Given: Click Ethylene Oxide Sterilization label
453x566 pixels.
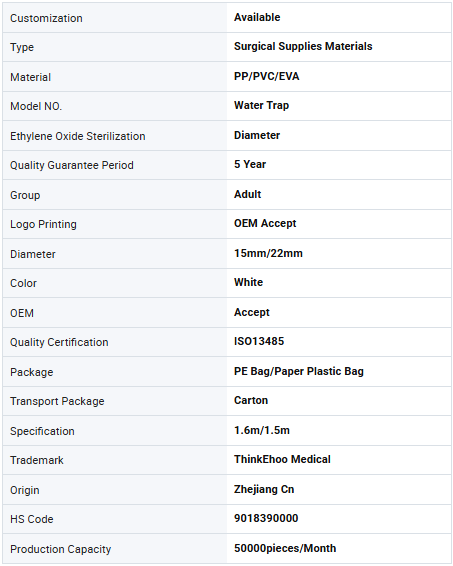Looking at the screenshot, I should pos(78,136).
